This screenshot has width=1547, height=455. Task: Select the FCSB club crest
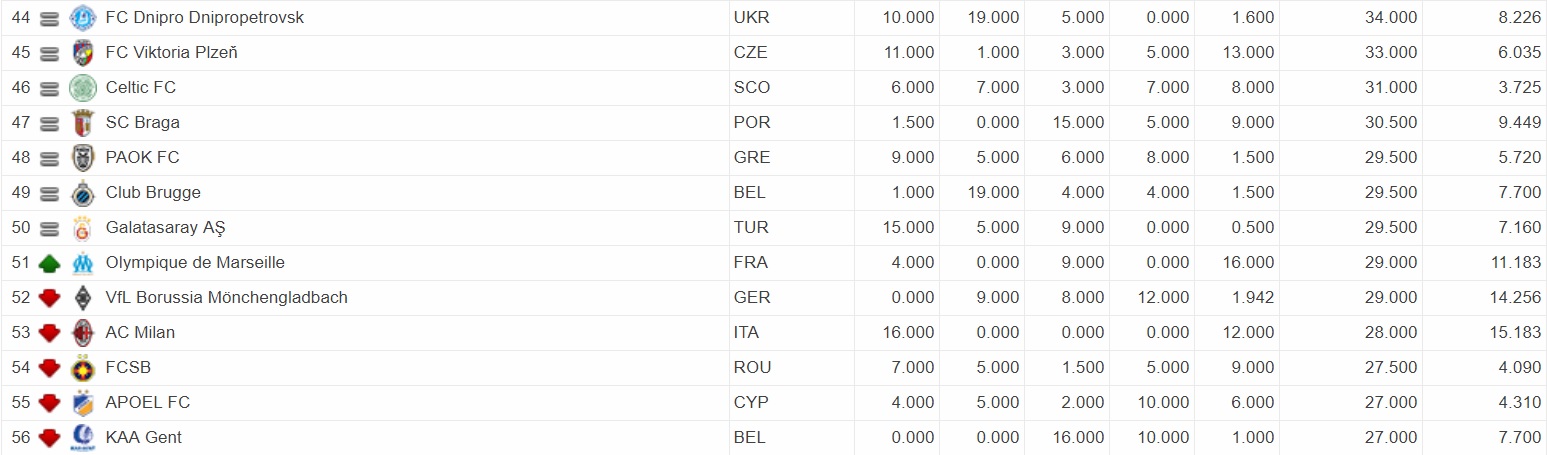(x=82, y=368)
